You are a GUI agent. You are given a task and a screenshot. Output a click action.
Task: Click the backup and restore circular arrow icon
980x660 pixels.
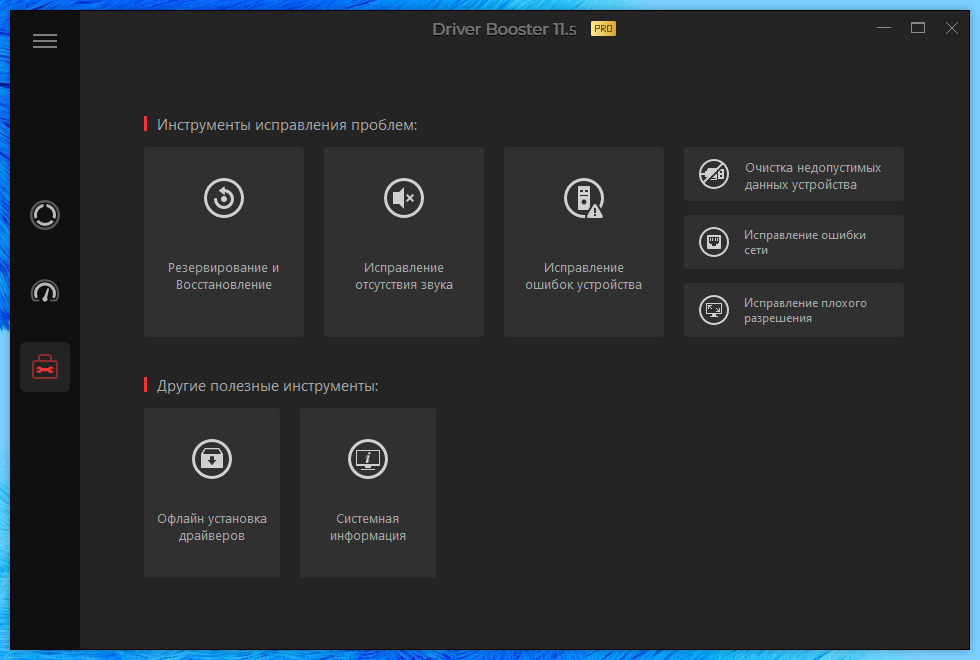[x=224, y=198]
